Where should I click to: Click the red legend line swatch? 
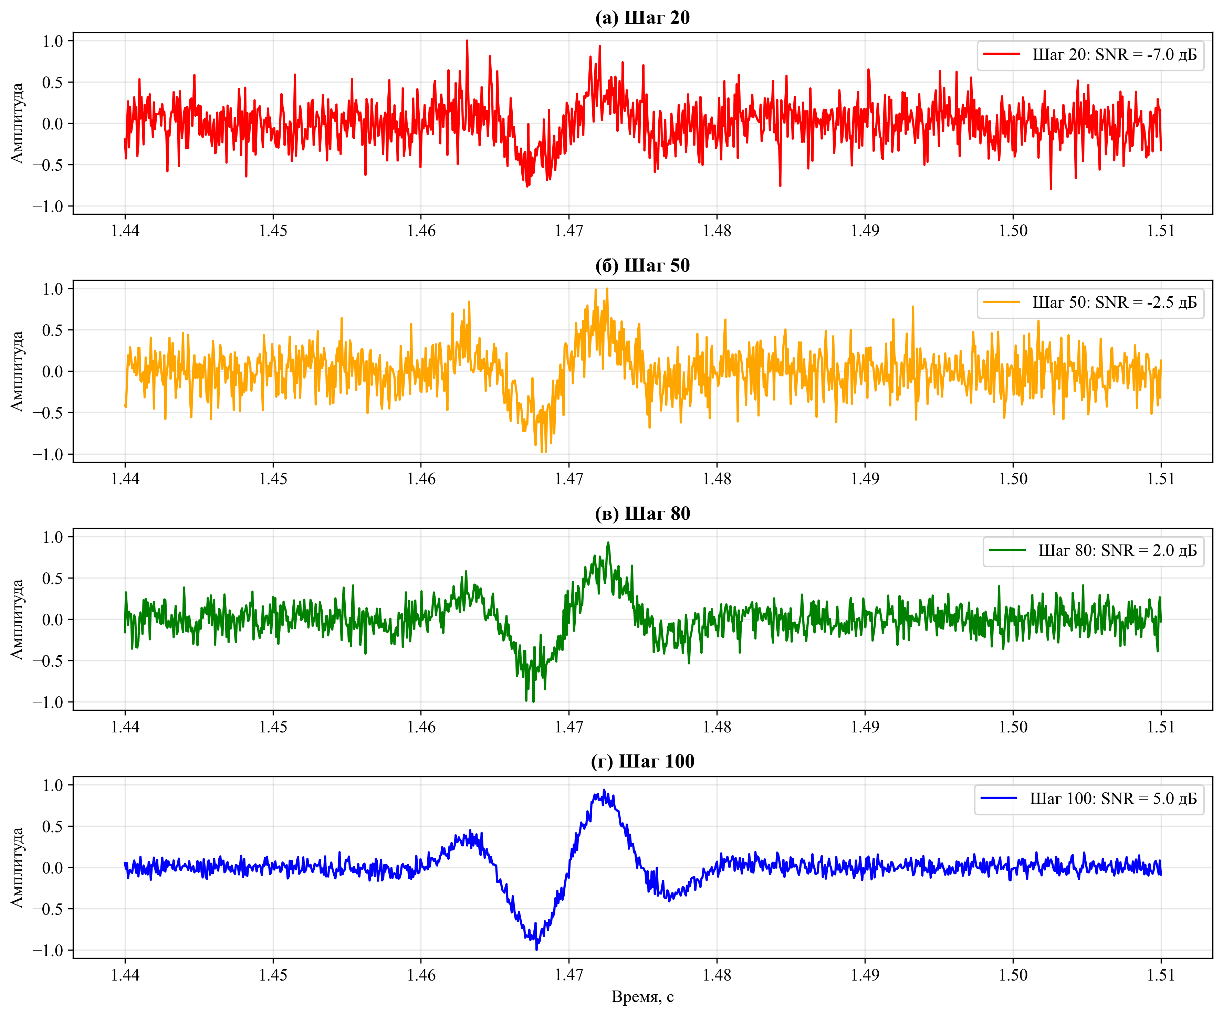pyautogui.click(x=1003, y=55)
